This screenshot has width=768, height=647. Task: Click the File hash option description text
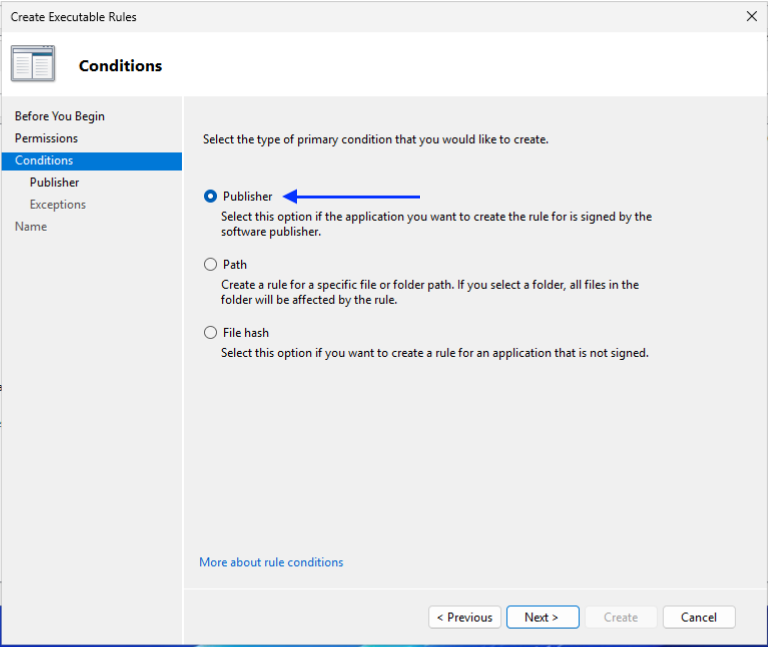click(x=434, y=353)
